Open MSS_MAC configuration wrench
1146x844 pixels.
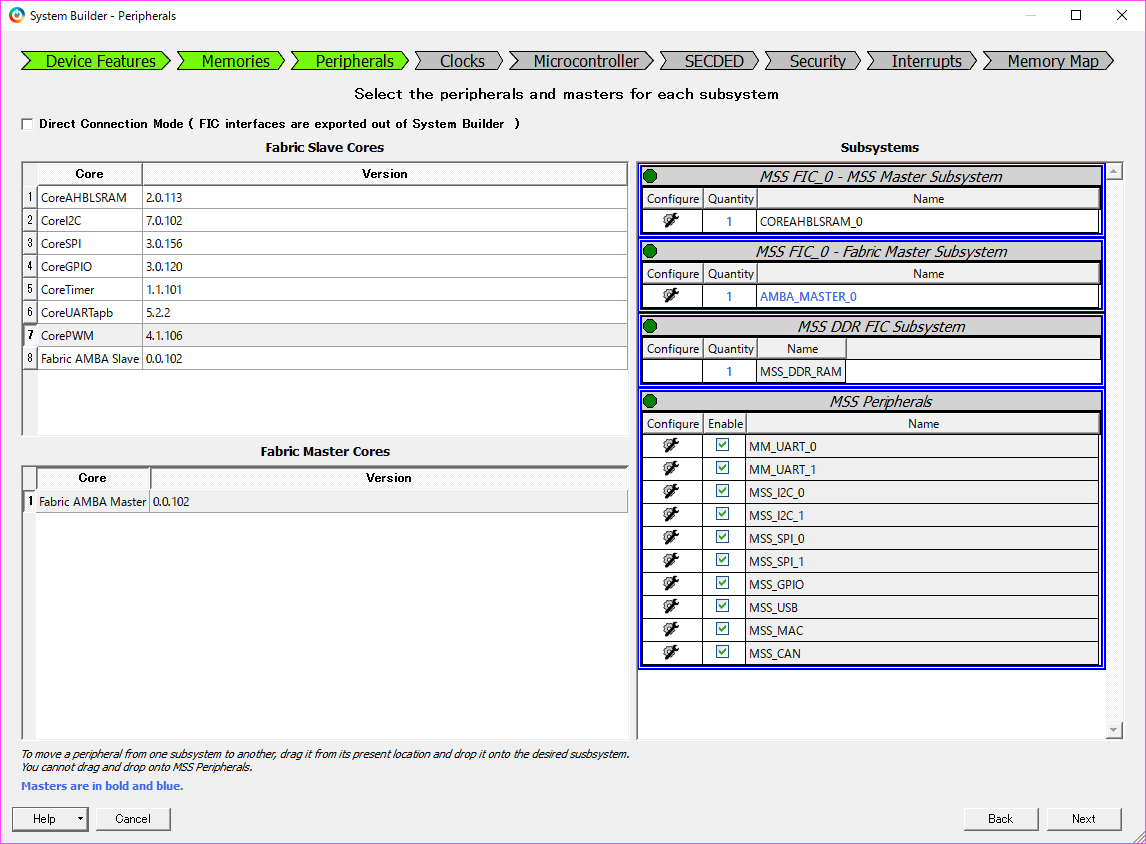pyautogui.click(x=671, y=629)
